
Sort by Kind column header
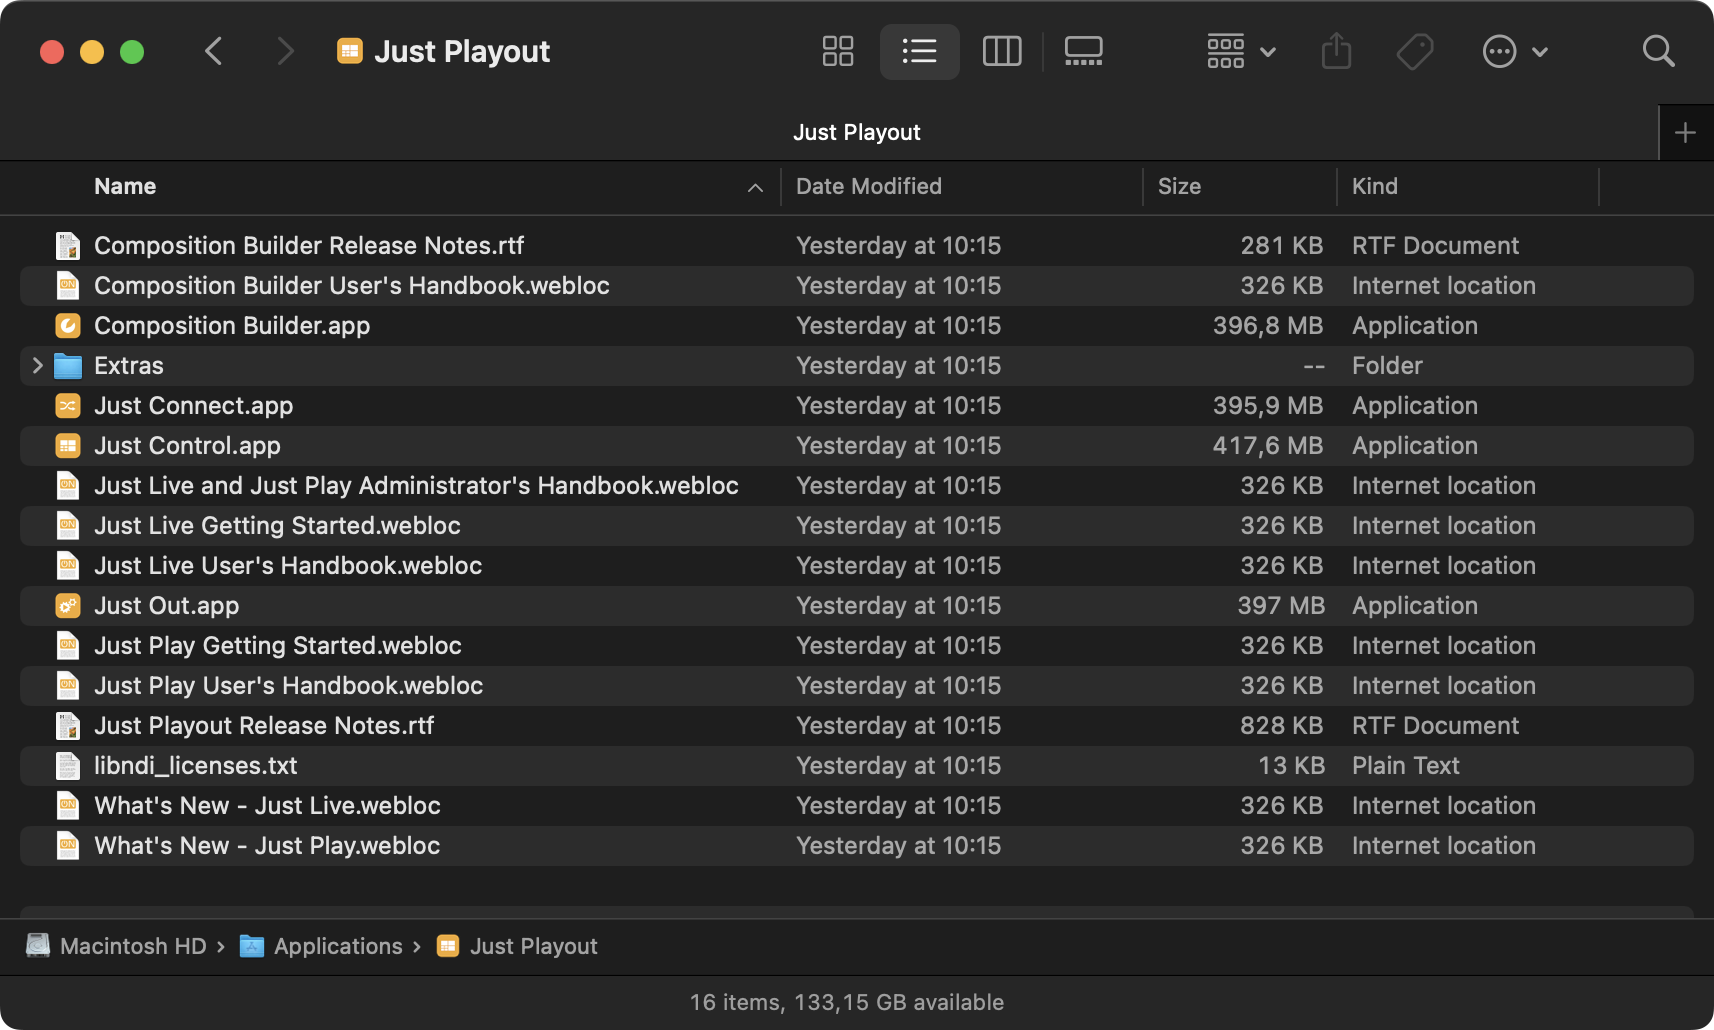pos(1375,186)
